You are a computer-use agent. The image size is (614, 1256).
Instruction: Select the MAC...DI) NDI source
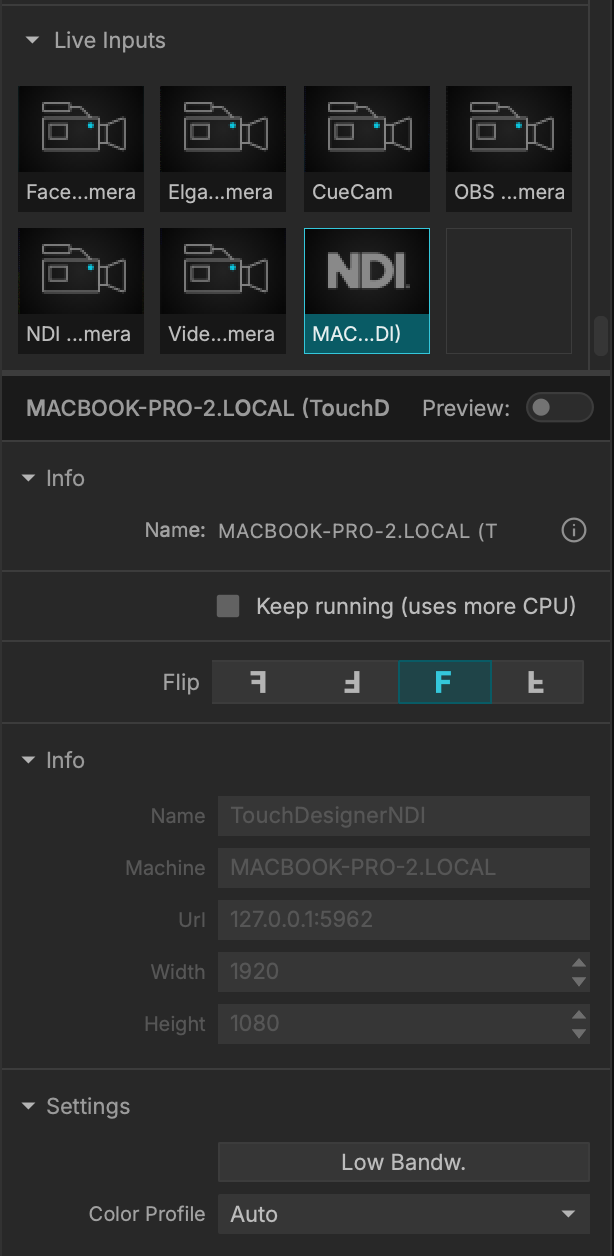tap(367, 290)
